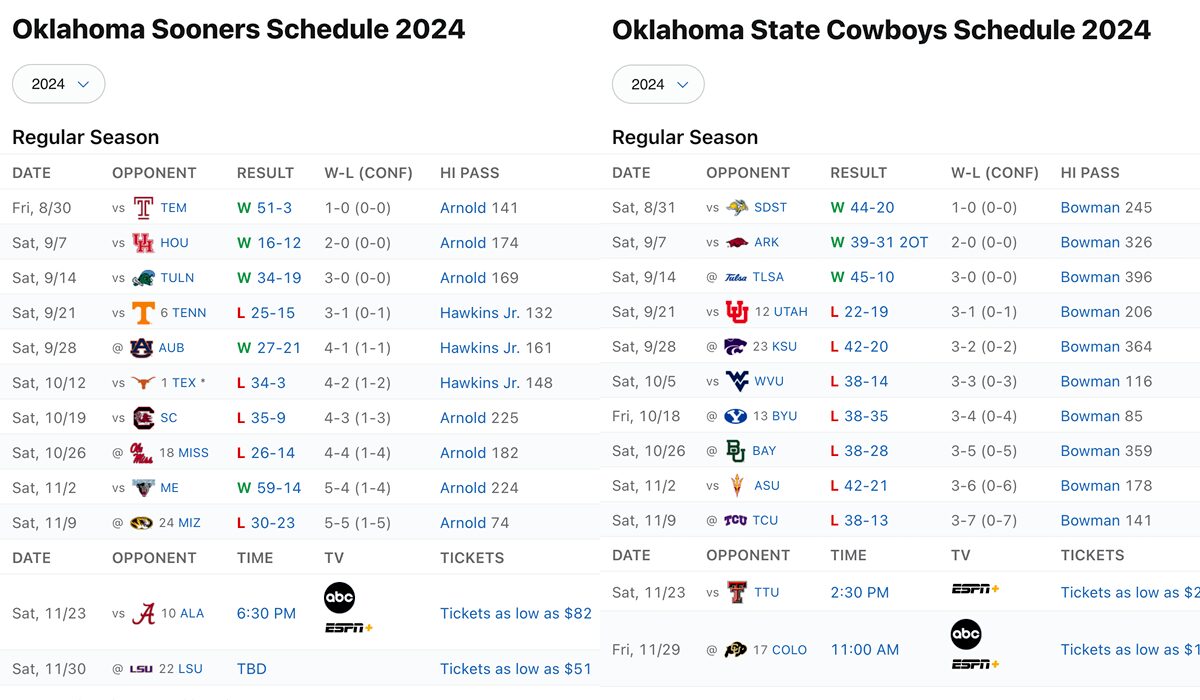Click the Houston Cougars logo icon
This screenshot has width=1200, height=700.
point(143,243)
